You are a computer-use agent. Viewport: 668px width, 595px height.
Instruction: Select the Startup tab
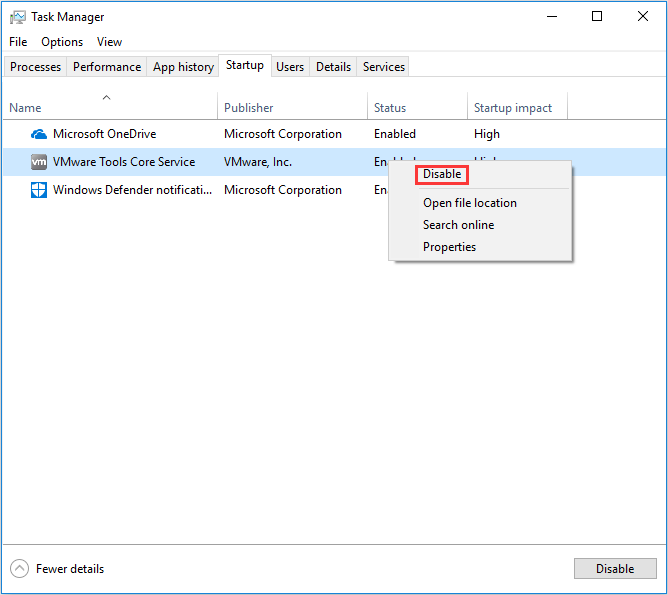245,65
